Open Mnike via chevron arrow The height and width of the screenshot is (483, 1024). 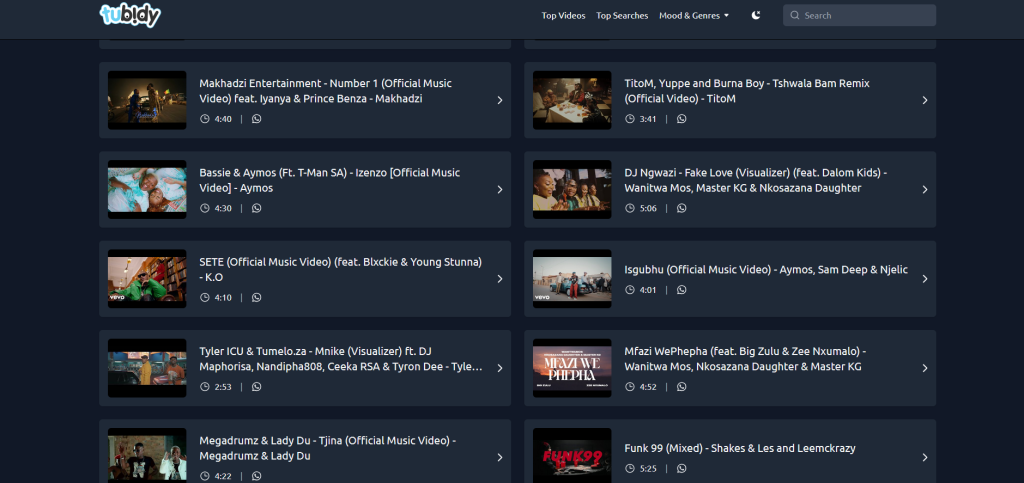pos(500,368)
